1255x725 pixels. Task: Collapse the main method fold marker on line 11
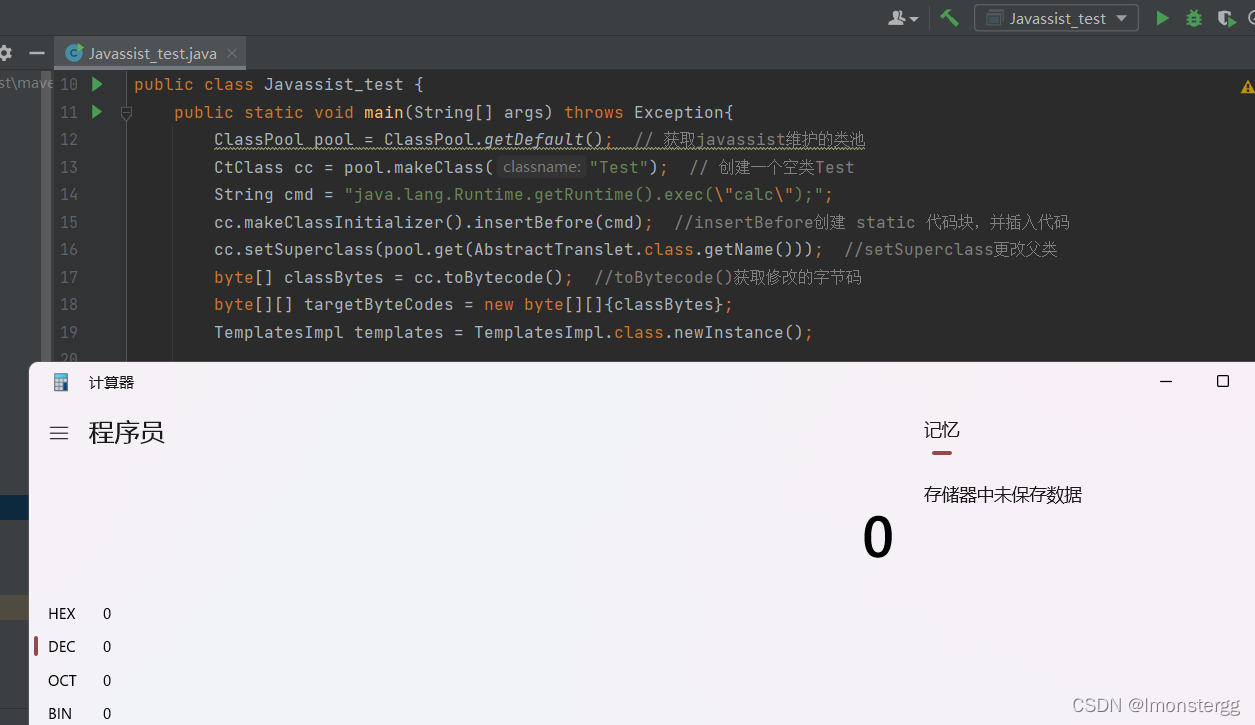pyautogui.click(x=126, y=113)
